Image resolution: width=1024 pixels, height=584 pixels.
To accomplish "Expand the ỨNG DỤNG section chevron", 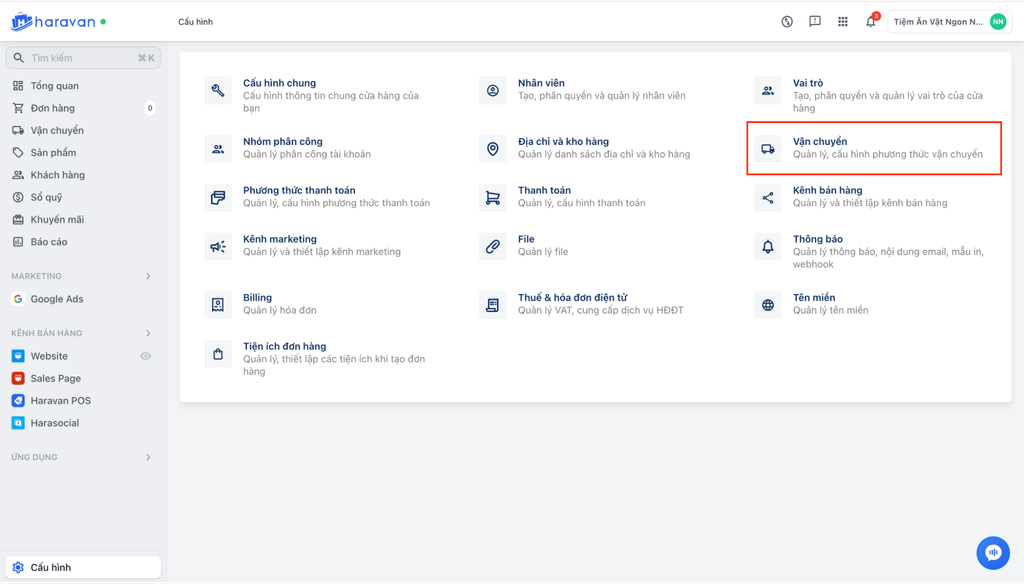I will 148,457.
